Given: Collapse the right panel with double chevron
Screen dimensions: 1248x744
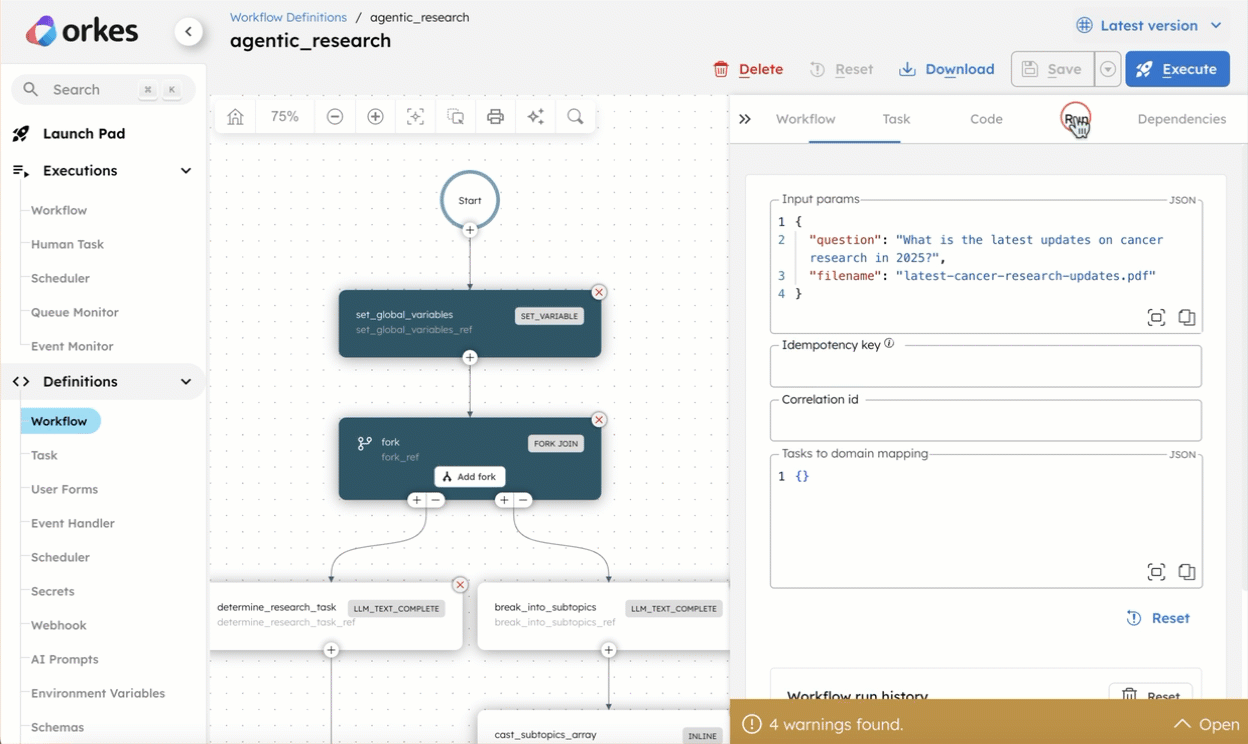Looking at the screenshot, I should point(745,119).
